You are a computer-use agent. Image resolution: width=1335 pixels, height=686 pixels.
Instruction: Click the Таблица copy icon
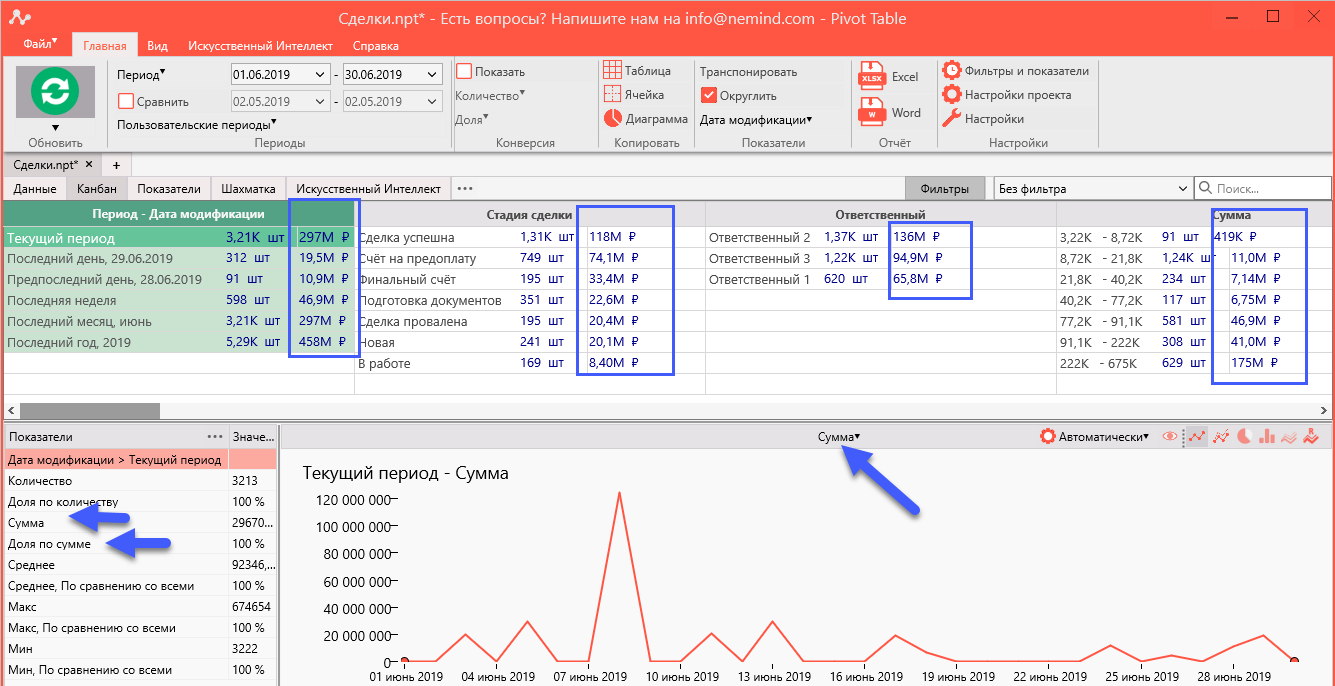coord(612,71)
